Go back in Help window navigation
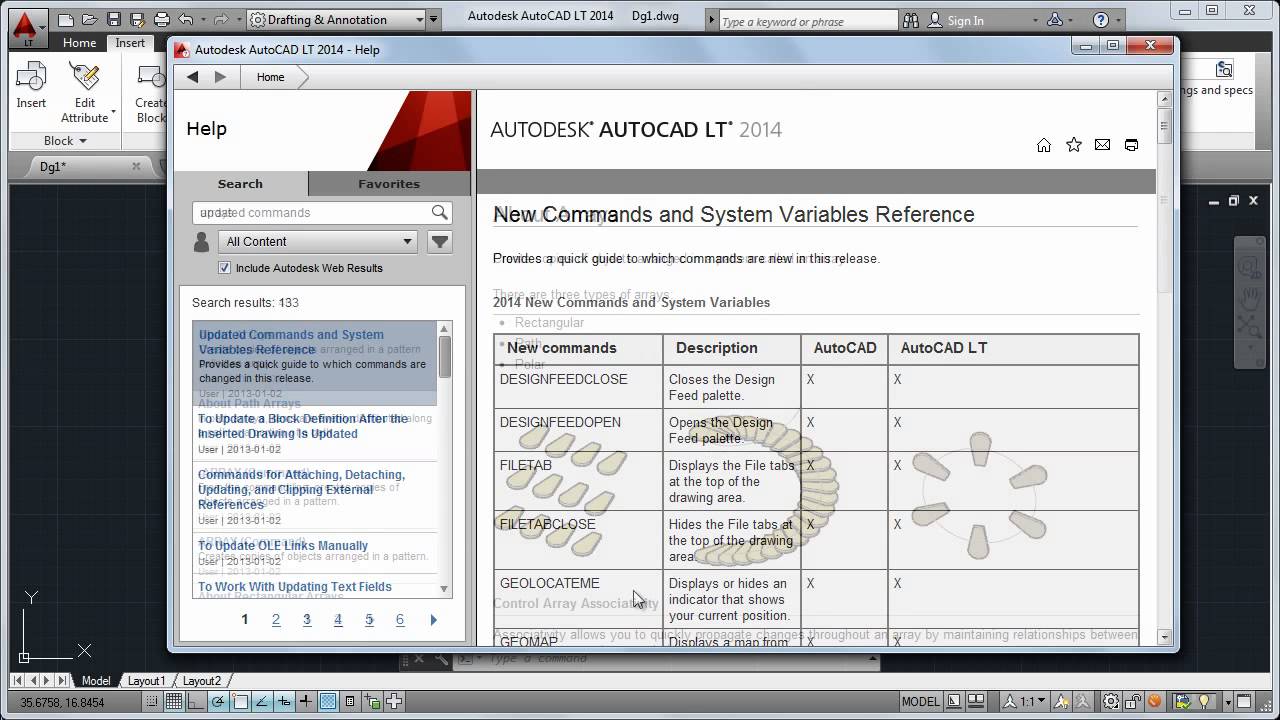The width and height of the screenshot is (1280, 720). (193, 77)
